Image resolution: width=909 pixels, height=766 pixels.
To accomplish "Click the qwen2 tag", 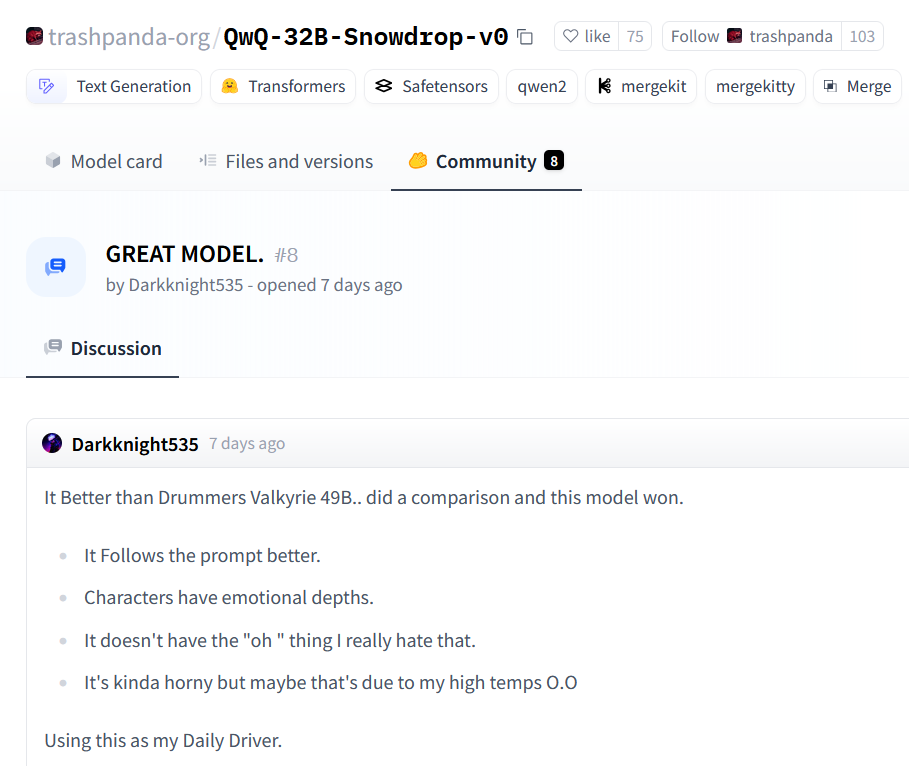I will 541,86.
